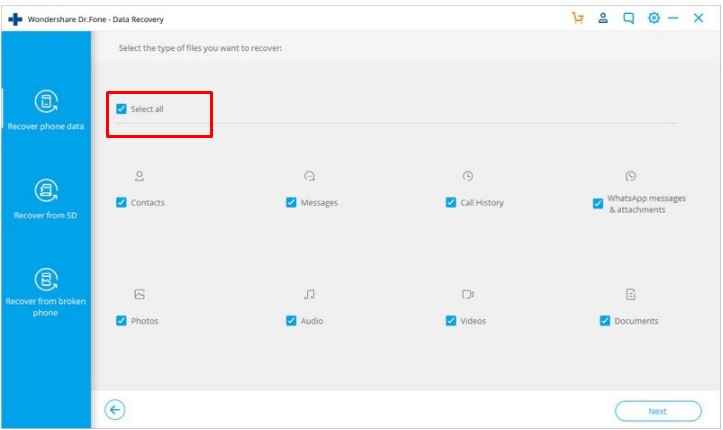
Task: Click the Photos picture icon
Action: pos(139,294)
